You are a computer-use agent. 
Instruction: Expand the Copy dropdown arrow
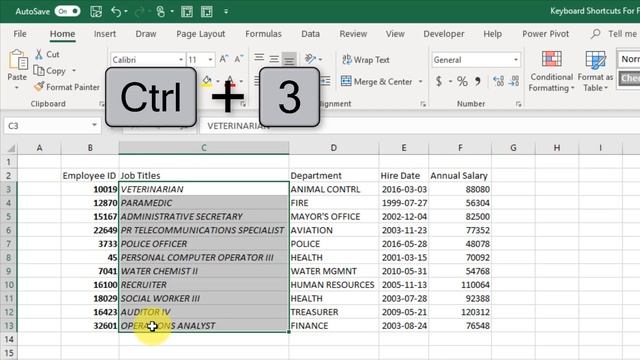pyautogui.click(x=74, y=71)
